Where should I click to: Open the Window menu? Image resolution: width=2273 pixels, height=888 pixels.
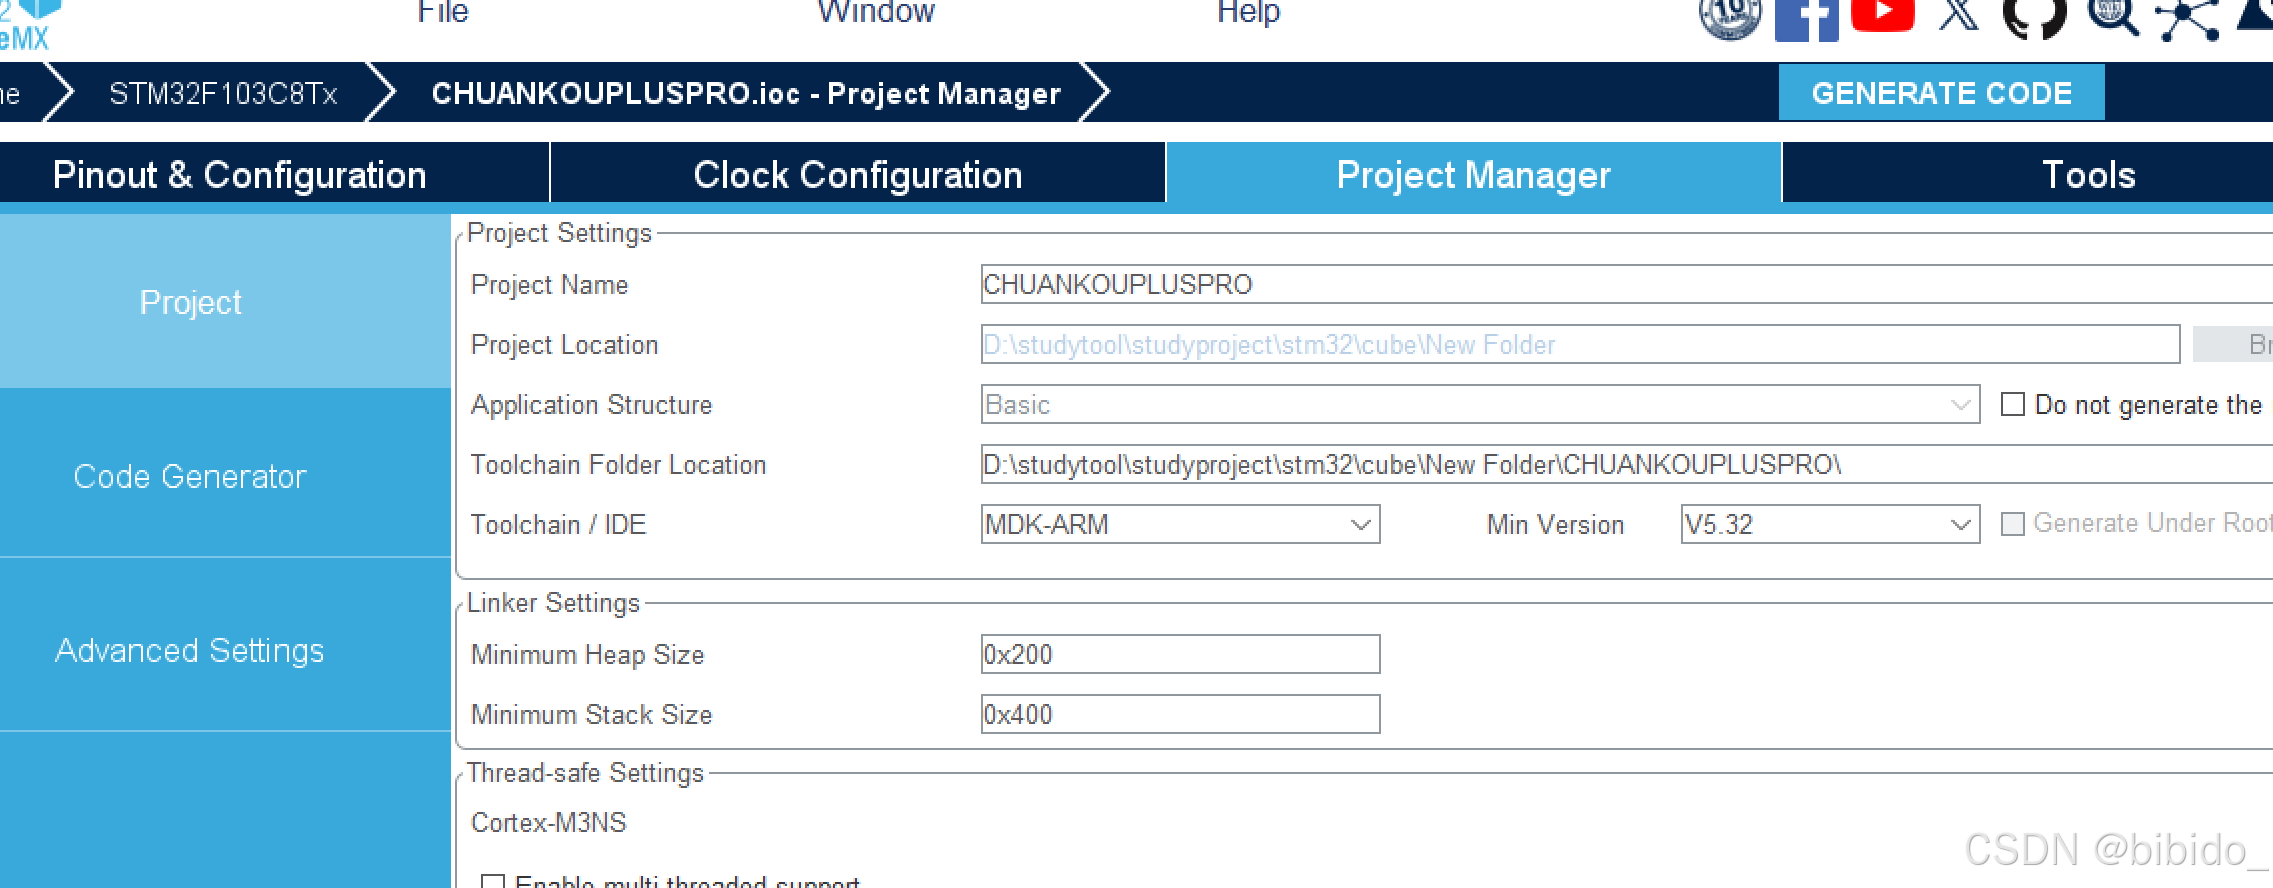point(876,13)
